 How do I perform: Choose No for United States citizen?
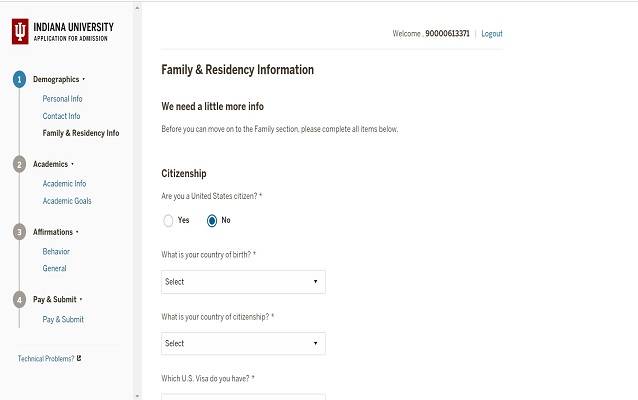coord(212,220)
